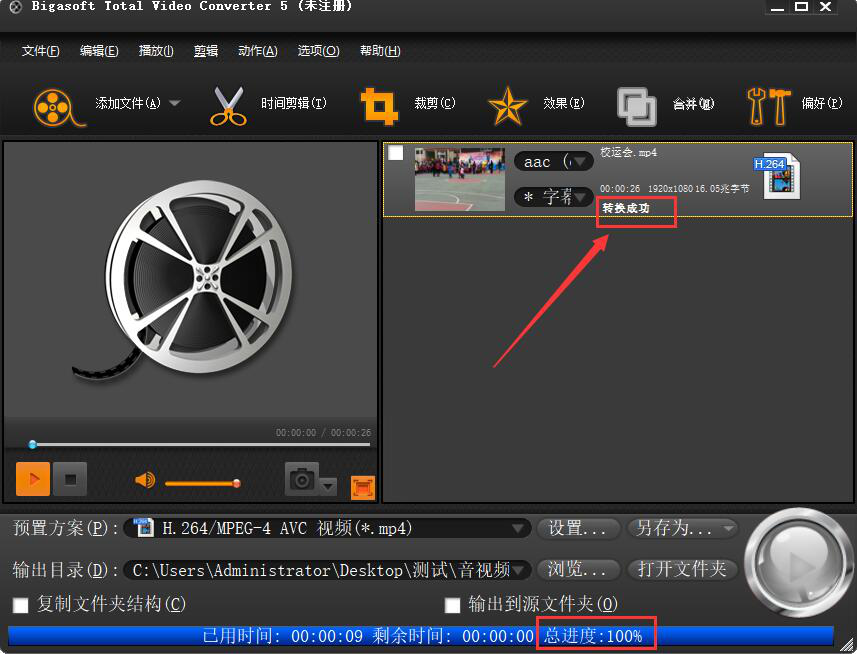Select the 校运会.mp4 video thumbnail
857x654 pixels.
(x=460, y=179)
